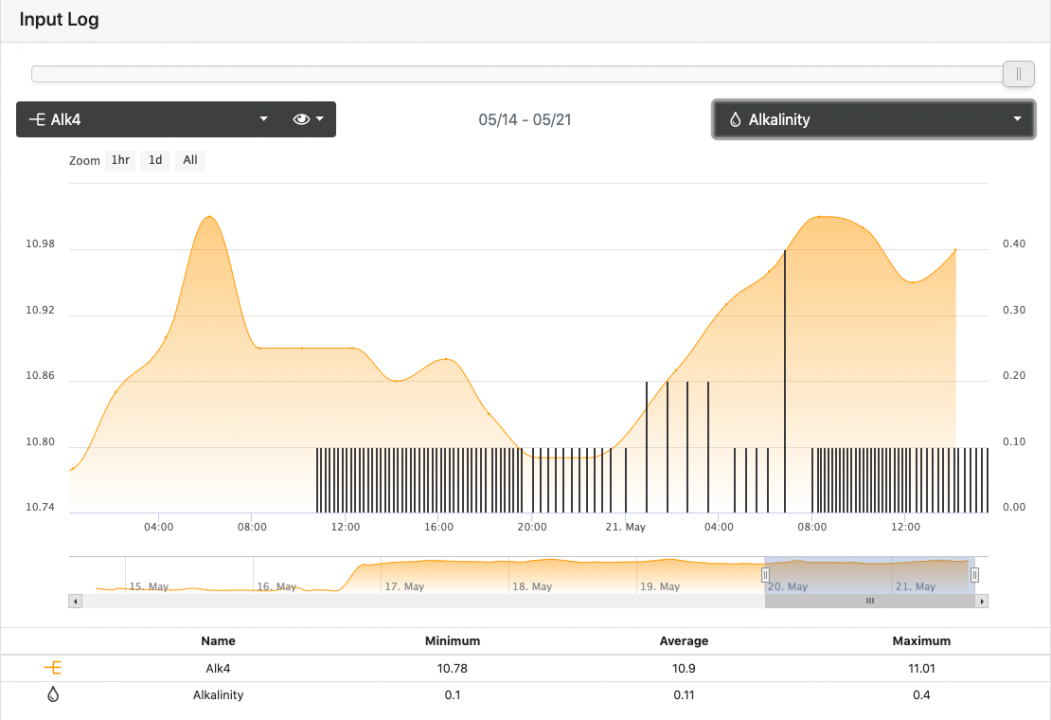Toggle the eye visibility icon
This screenshot has width=1051, height=720.
click(301, 119)
